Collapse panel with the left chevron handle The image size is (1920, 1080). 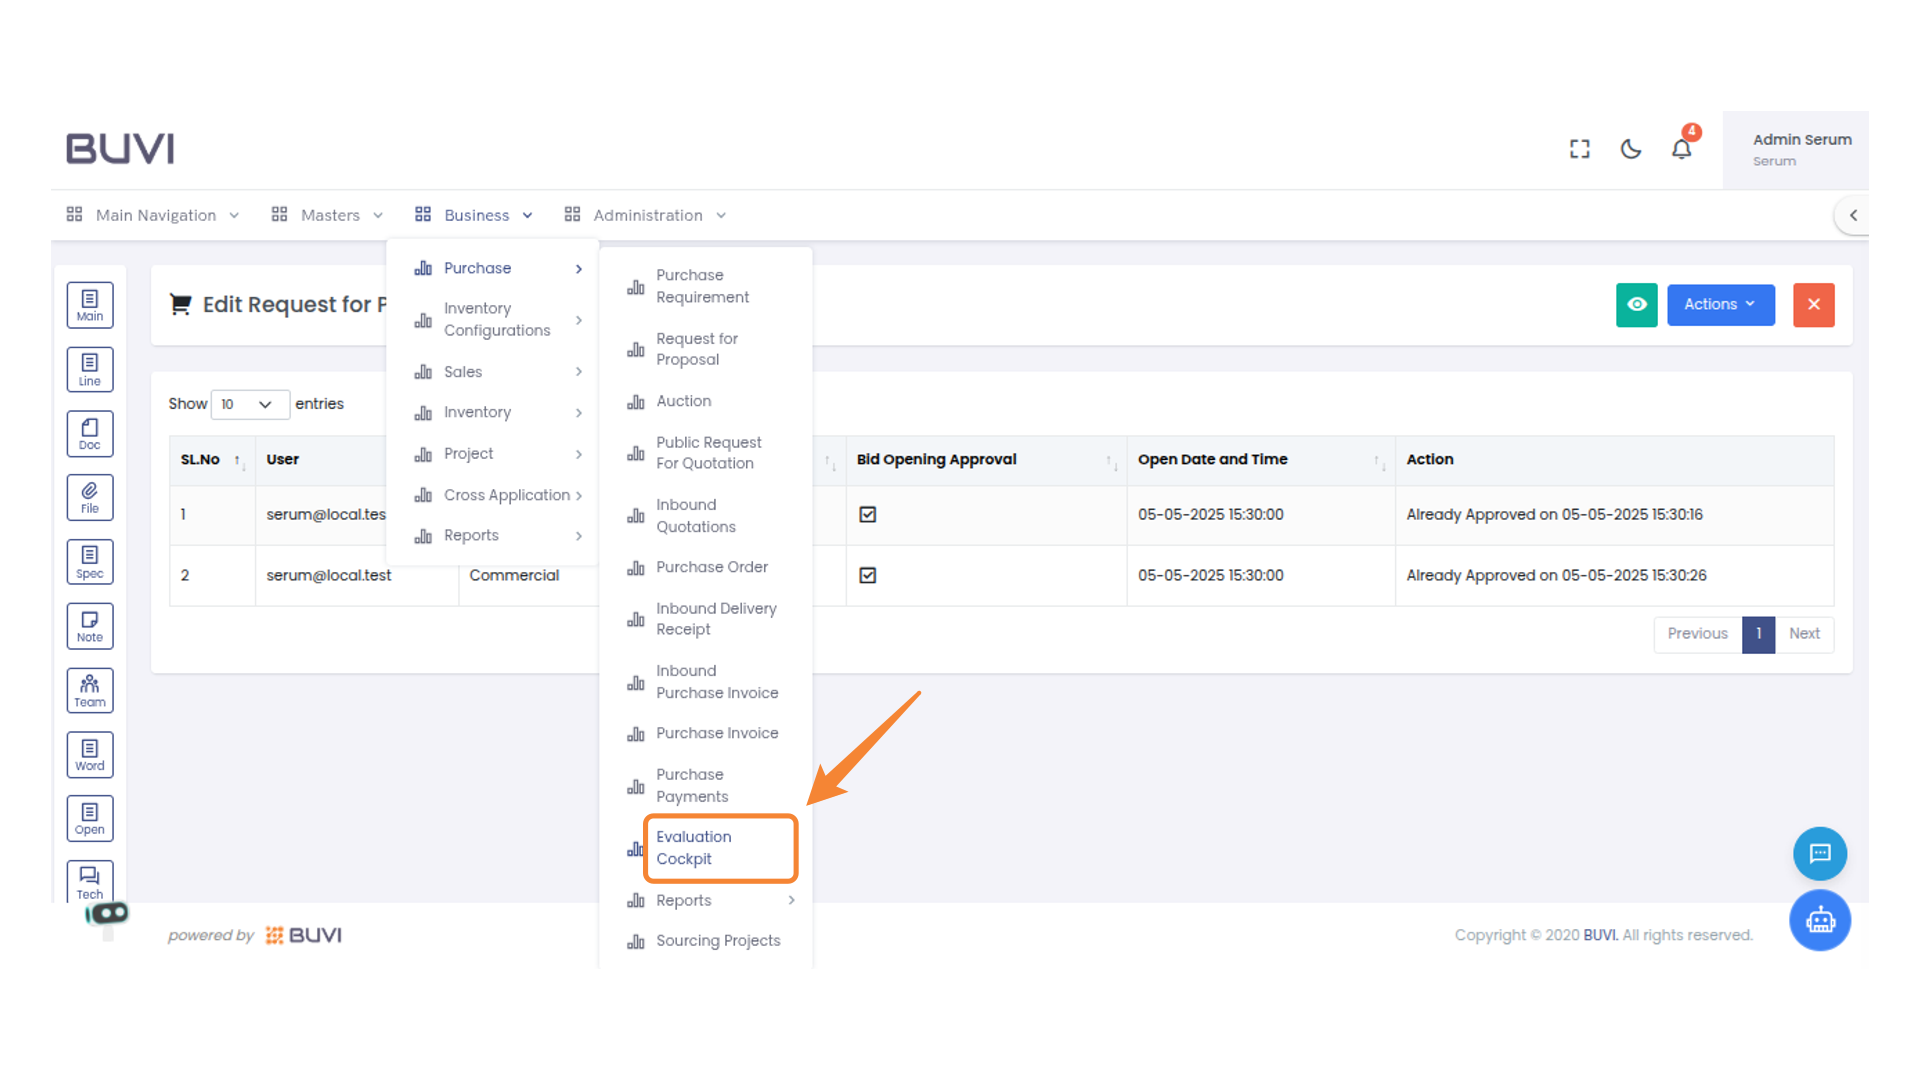point(1853,215)
